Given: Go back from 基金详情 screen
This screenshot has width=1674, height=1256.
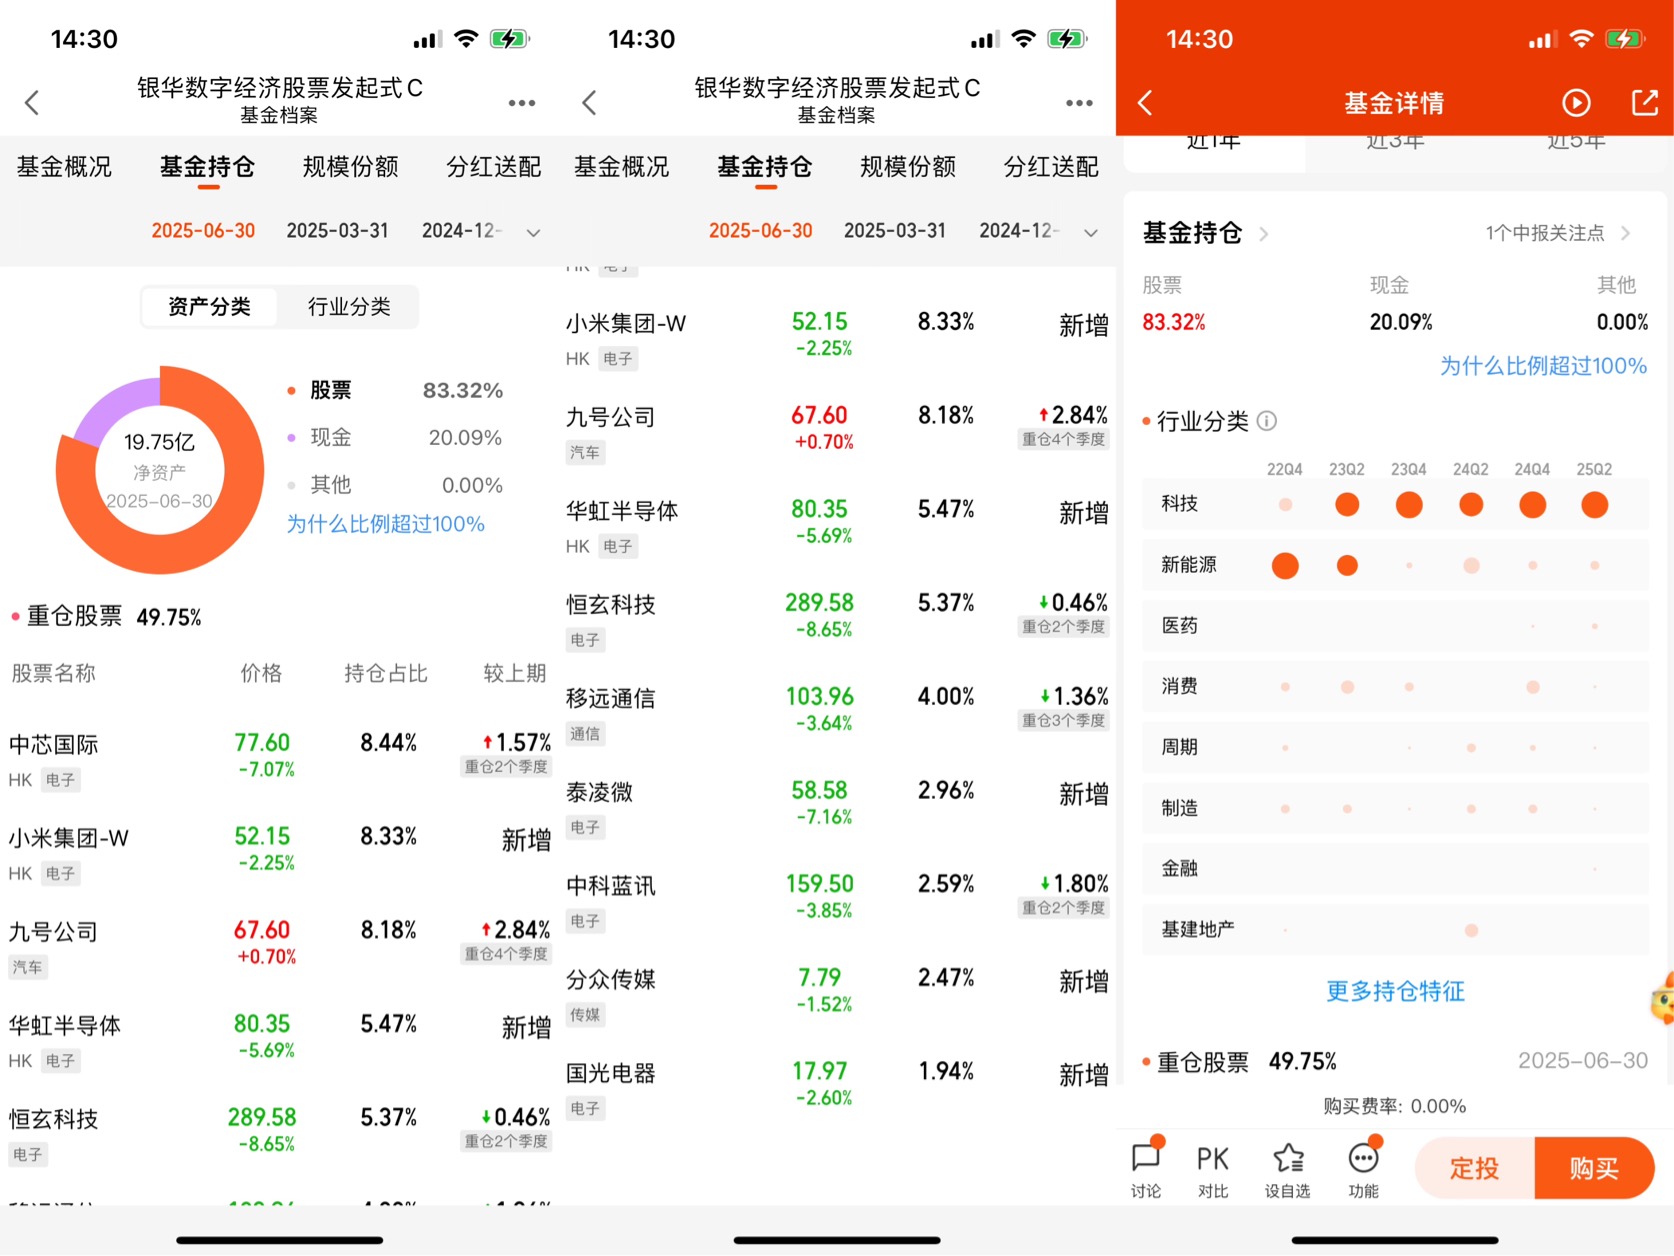Looking at the screenshot, I should pos(1146,102).
